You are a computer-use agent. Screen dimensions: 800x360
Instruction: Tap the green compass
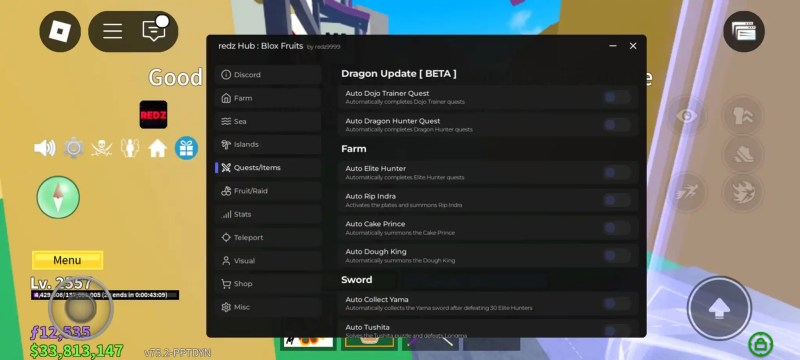58,197
